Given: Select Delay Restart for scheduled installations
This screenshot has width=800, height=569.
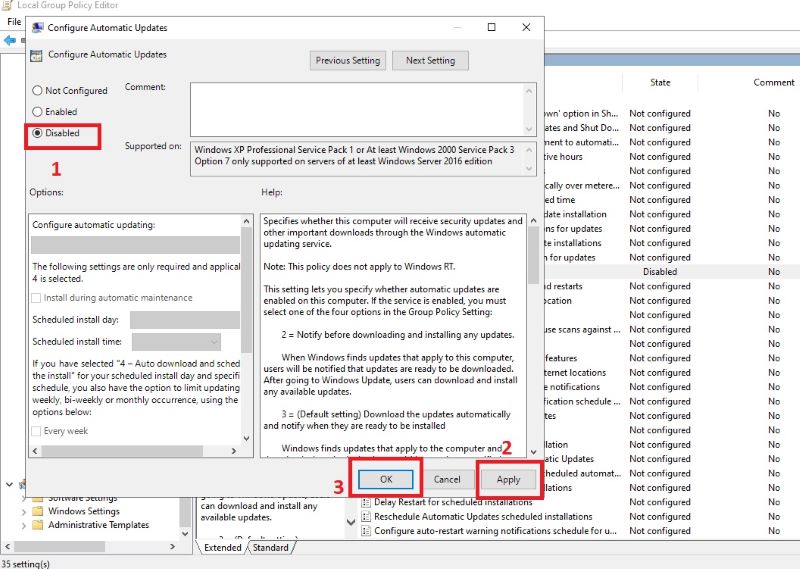Looking at the screenshot, I should coord(453,502).
